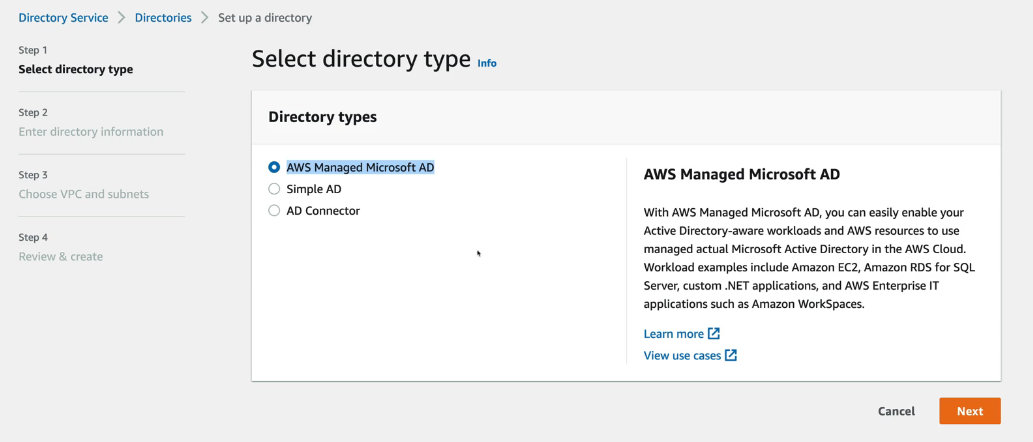The width and height of the screenshot is (1033, 442).
Task: Open the Learn more link
Action: click(673, 334)
